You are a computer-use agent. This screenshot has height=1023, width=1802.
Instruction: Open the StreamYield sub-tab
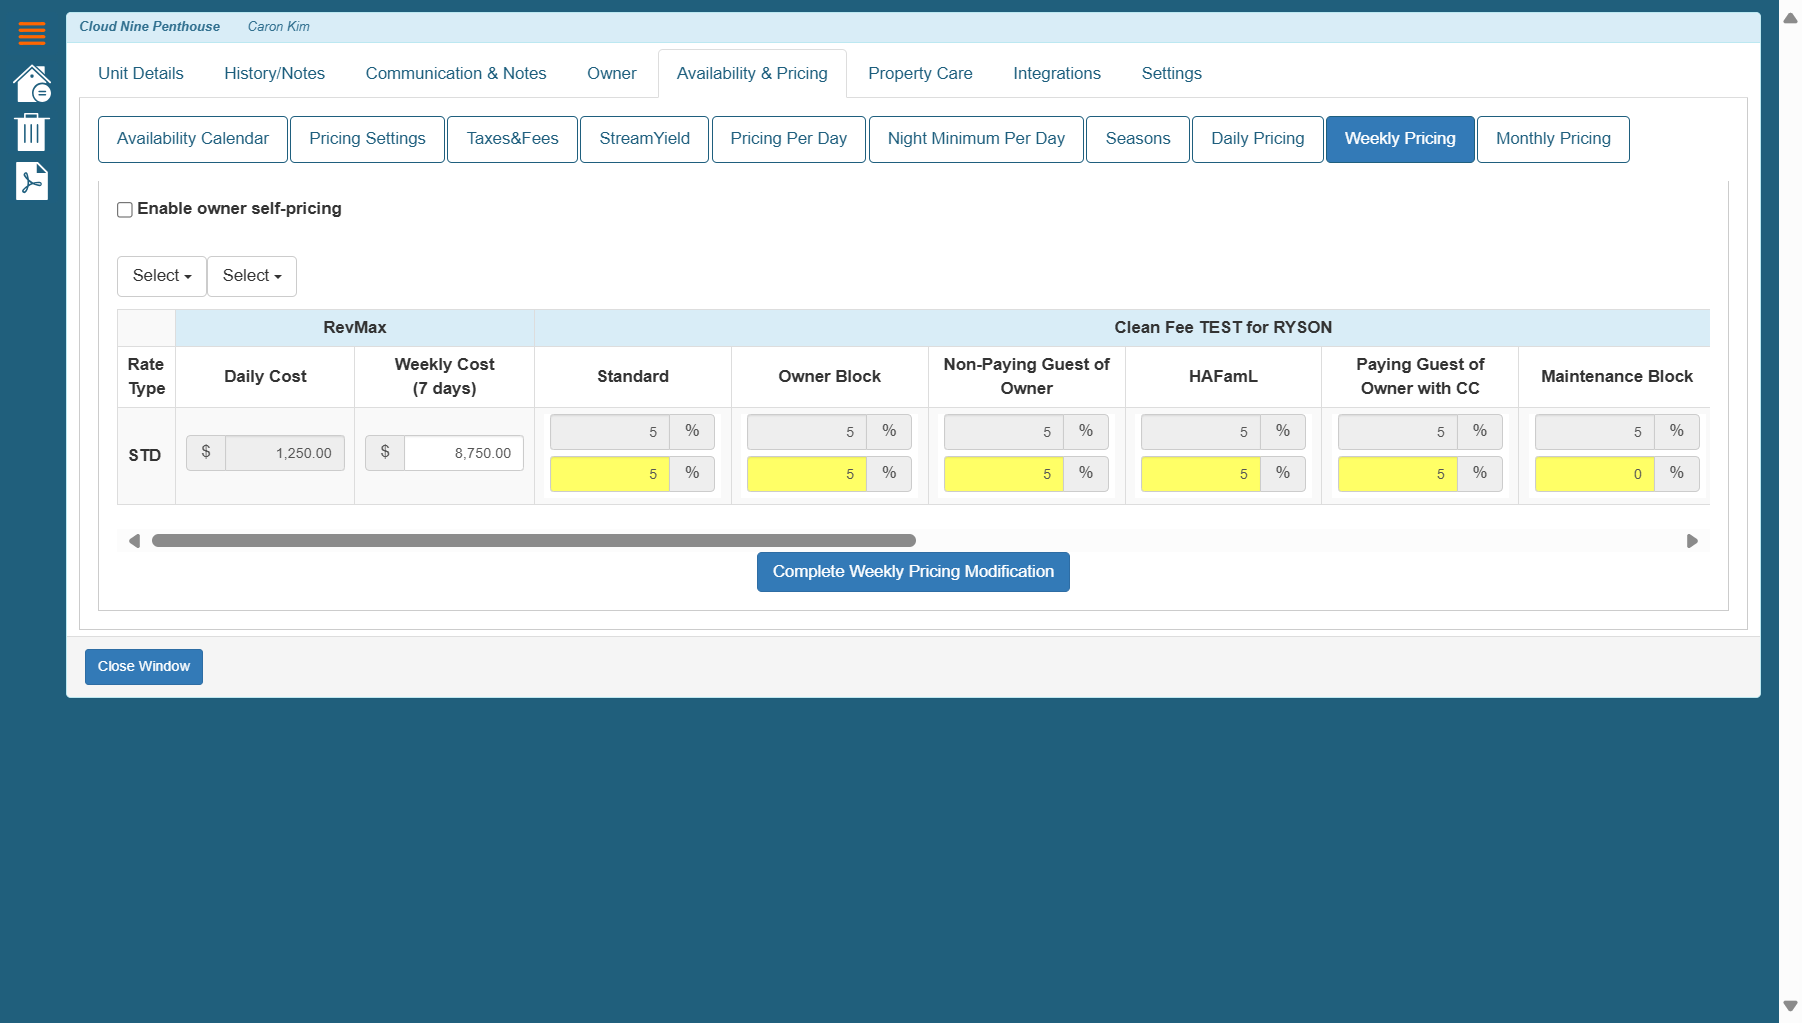[x=644, y=139]
